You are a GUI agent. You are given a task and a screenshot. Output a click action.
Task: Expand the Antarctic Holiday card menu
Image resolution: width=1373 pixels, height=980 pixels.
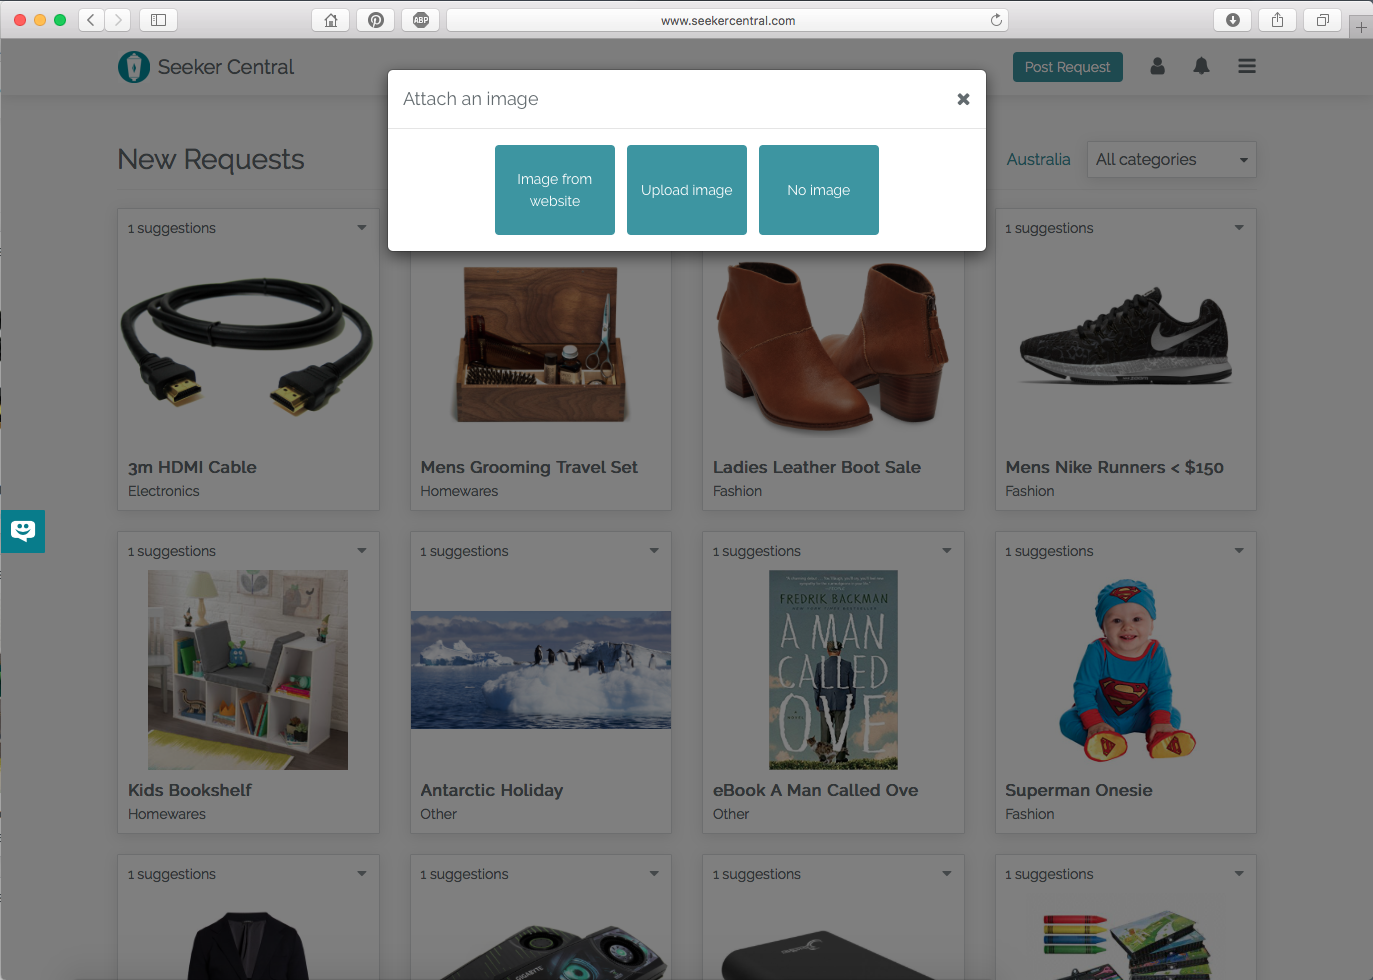click(x=654, y=551)
